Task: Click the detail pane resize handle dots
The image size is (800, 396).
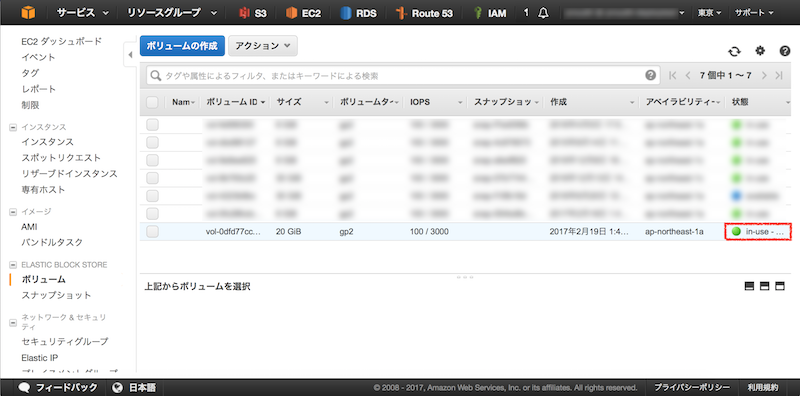Action: 465,277
